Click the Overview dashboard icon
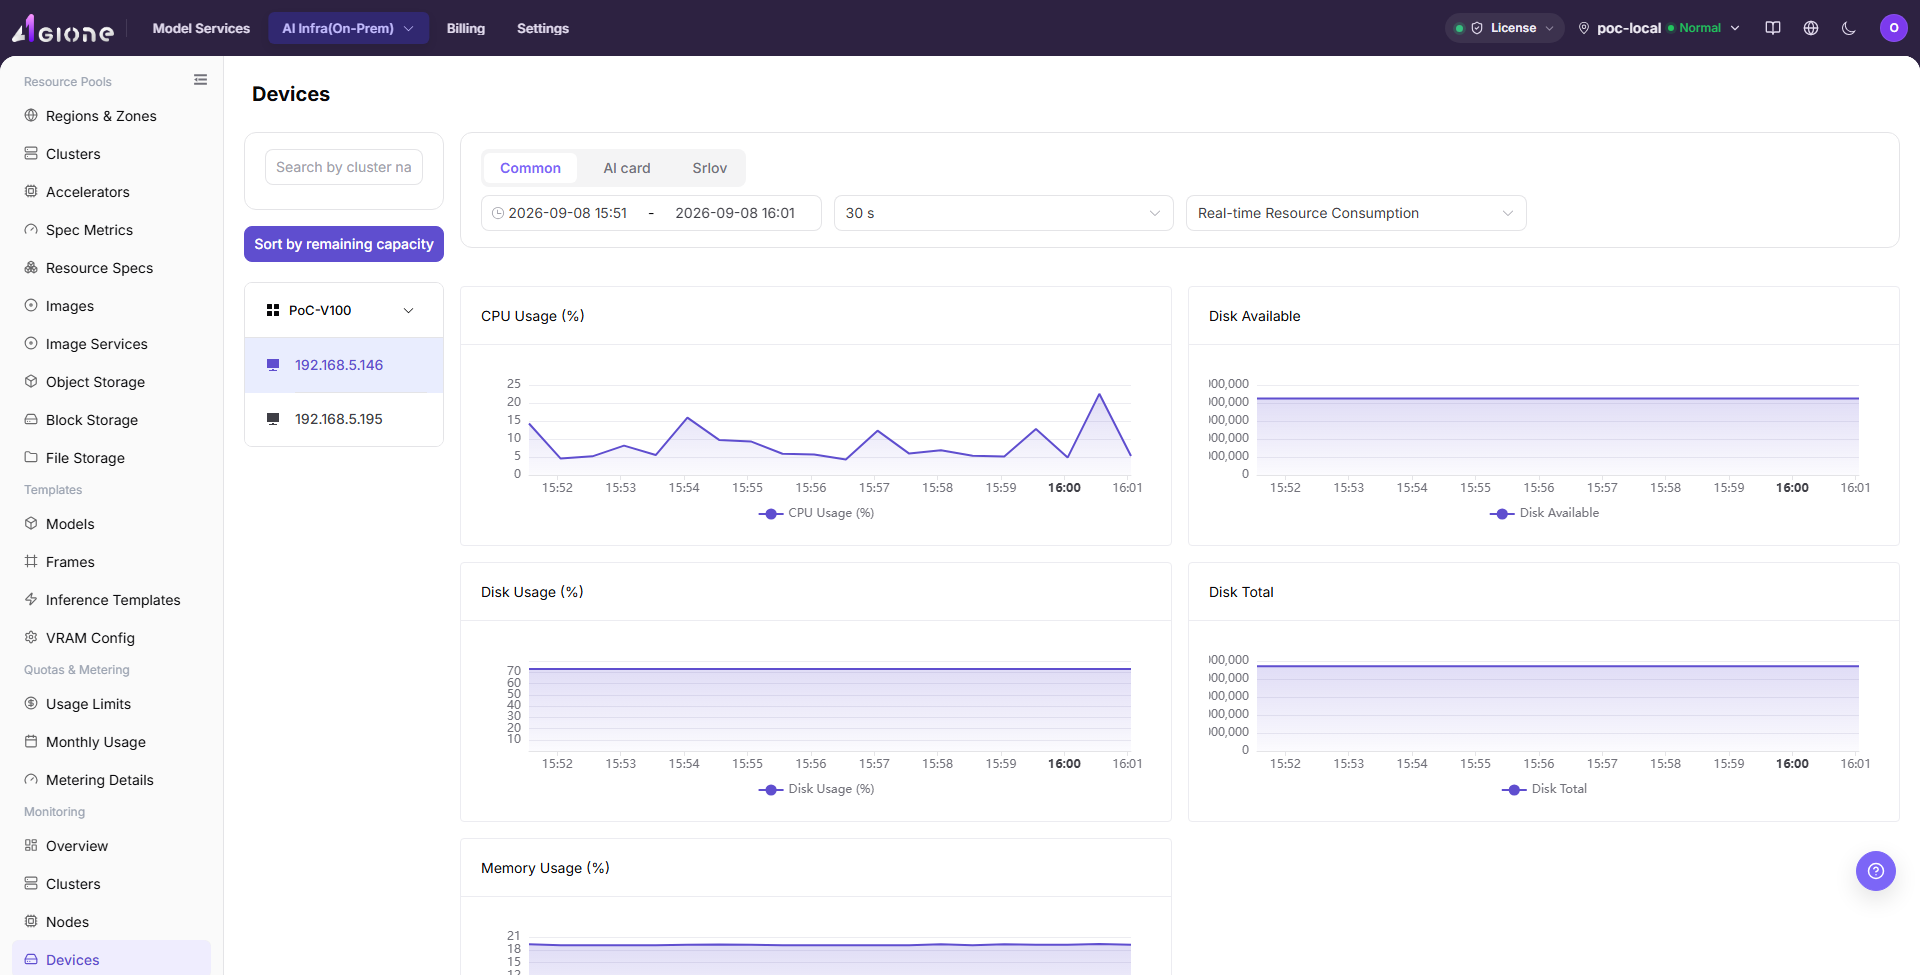Screen dimensions: 1920x975 coord(31,846)
